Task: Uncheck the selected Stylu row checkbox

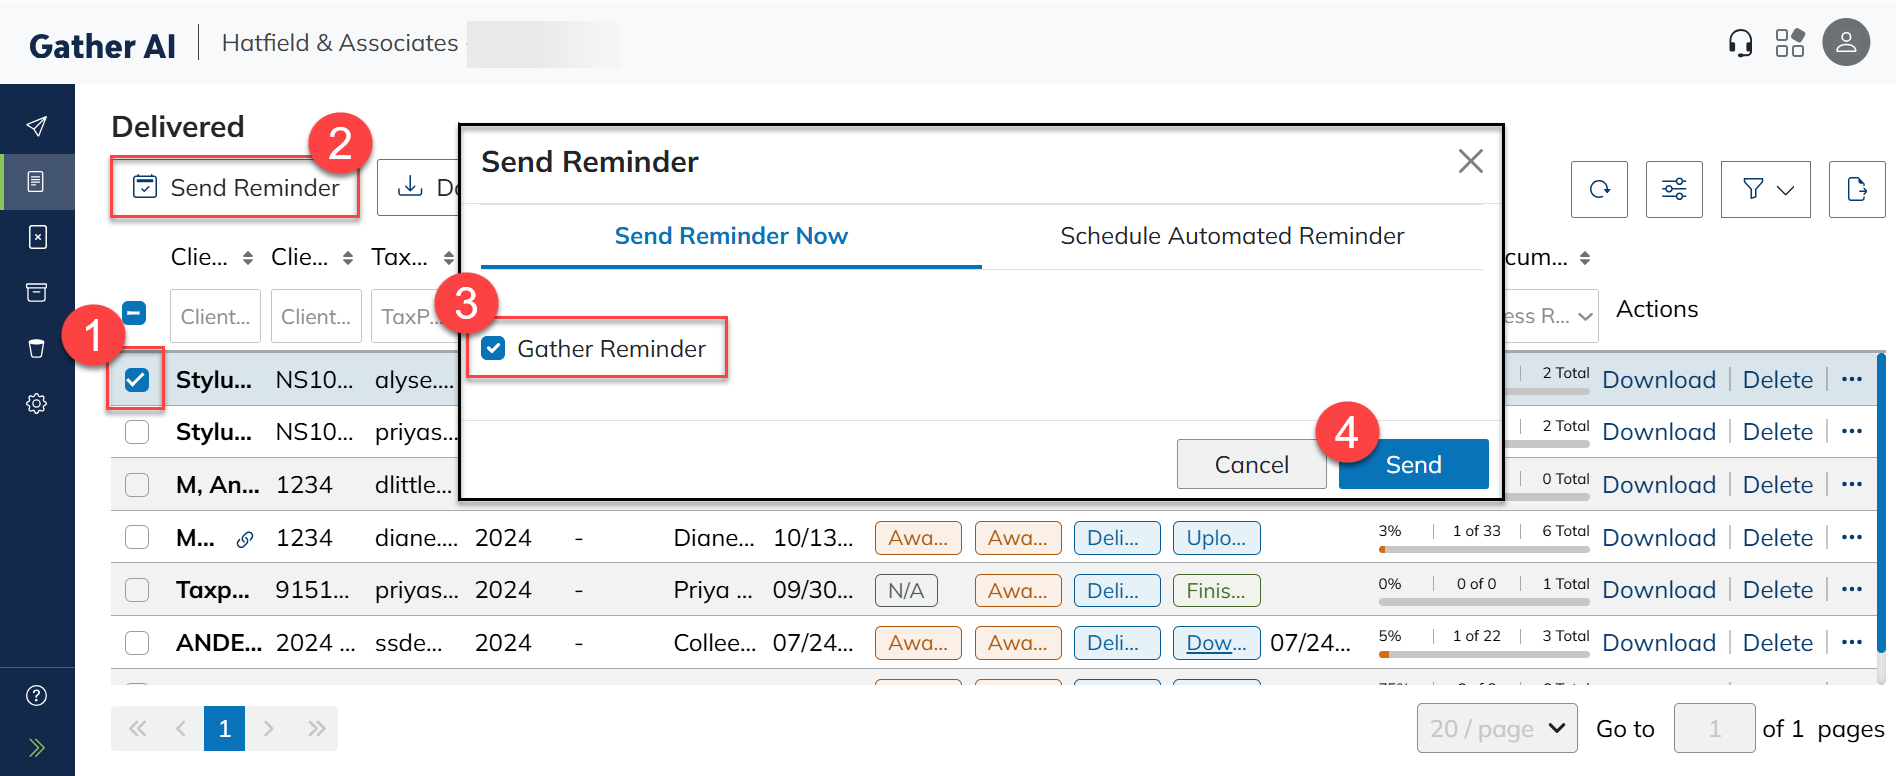Action: 136,379
